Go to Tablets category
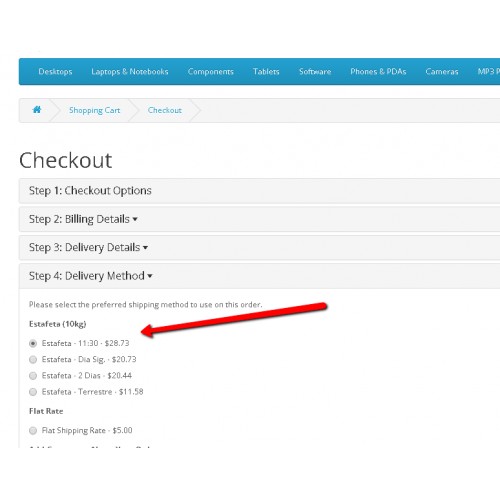This screenshot has width=500, height=500. pyautogui.click(x=266, y=72)
